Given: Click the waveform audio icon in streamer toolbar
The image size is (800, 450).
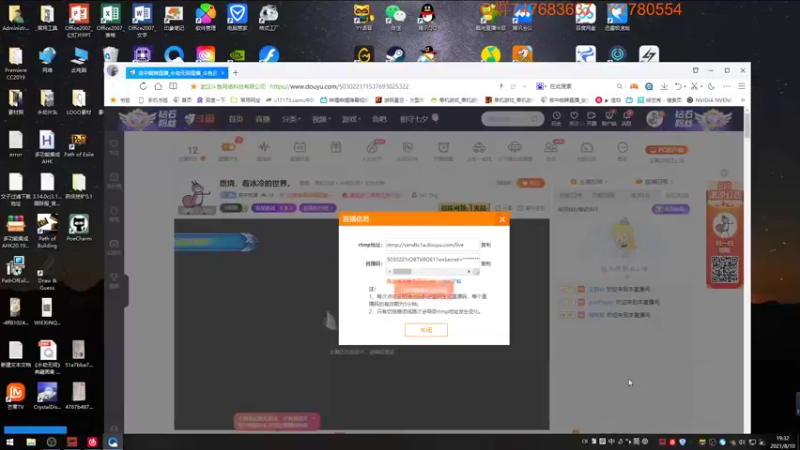Looking at the screenshot, I should tap(264, 147).
